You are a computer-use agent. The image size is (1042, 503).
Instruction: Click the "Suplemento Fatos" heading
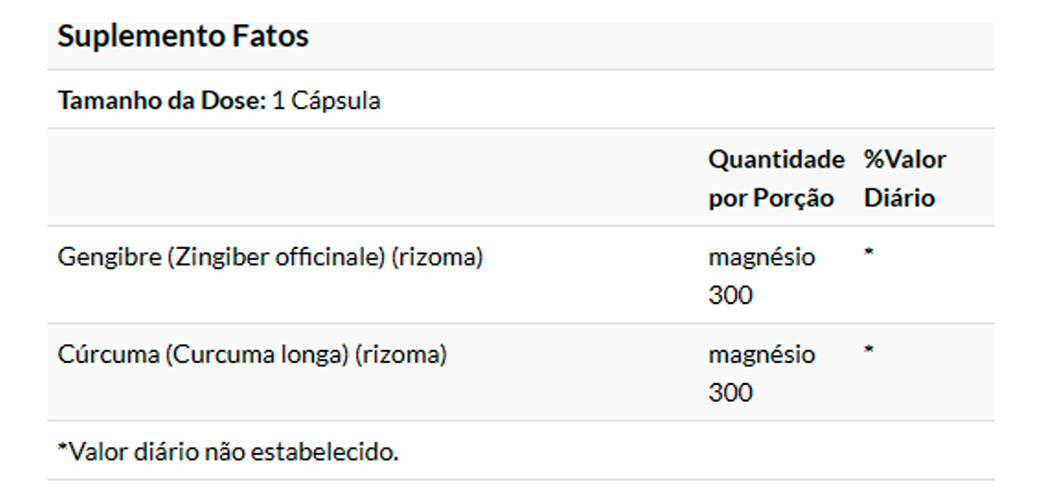183,37
